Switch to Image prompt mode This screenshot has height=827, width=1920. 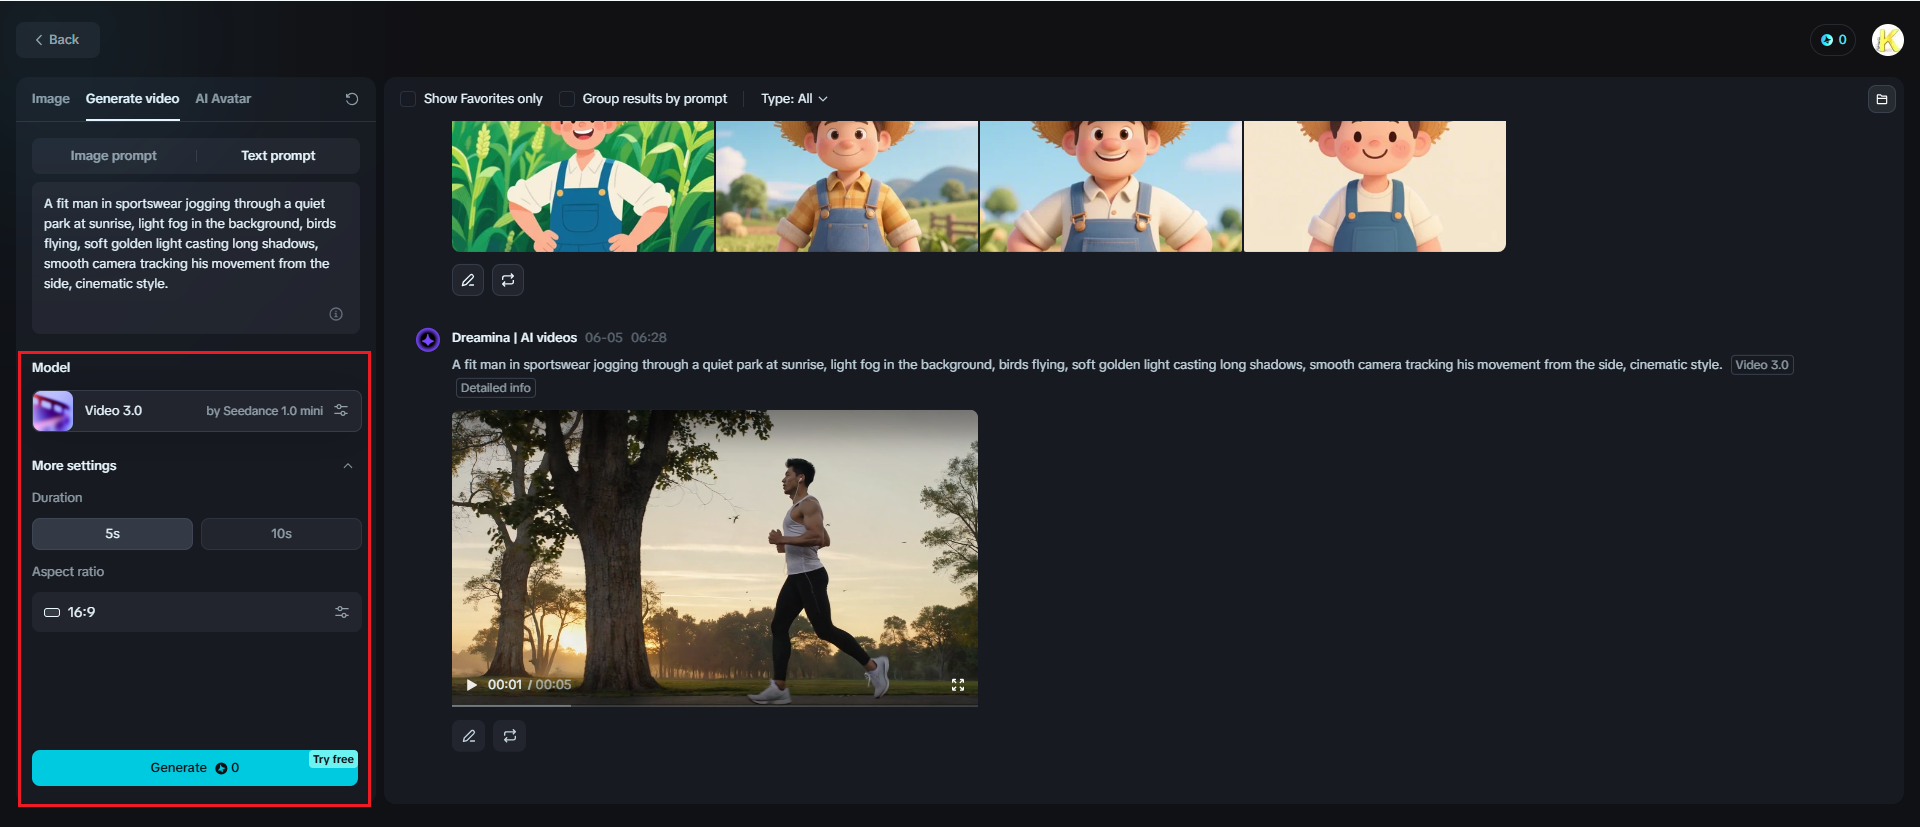pyautogui.click(x=114, y=156)
